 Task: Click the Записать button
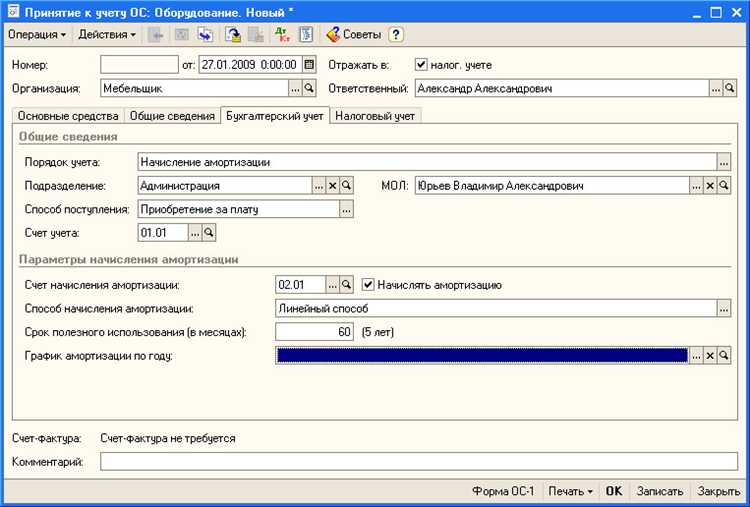tap(659, 492)
